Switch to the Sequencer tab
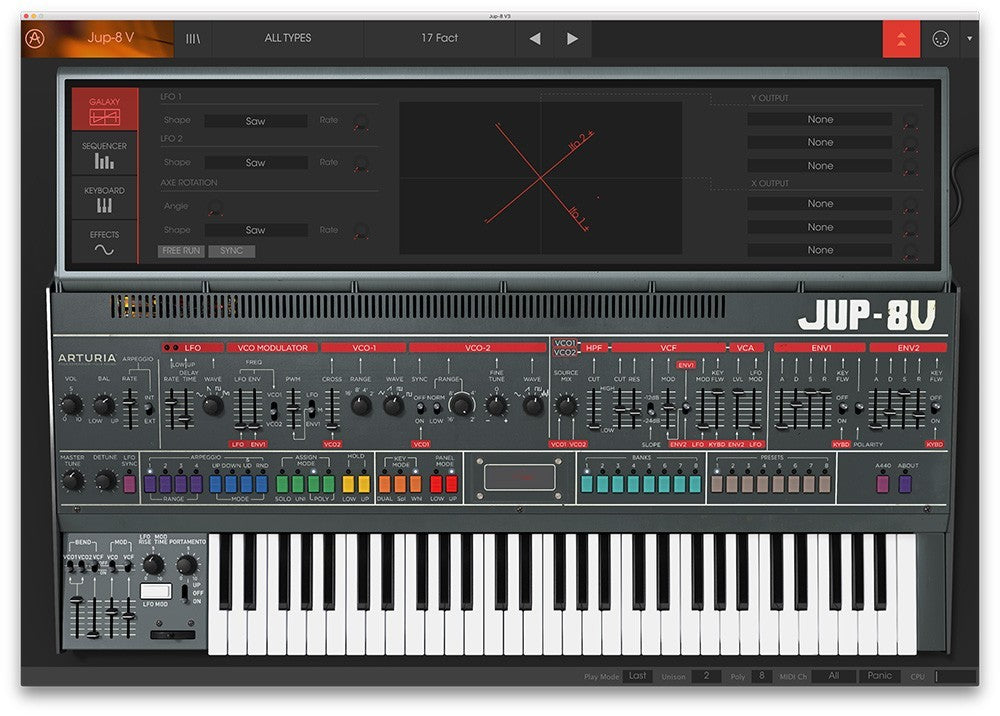1000x716 pixels. point(104,154)
